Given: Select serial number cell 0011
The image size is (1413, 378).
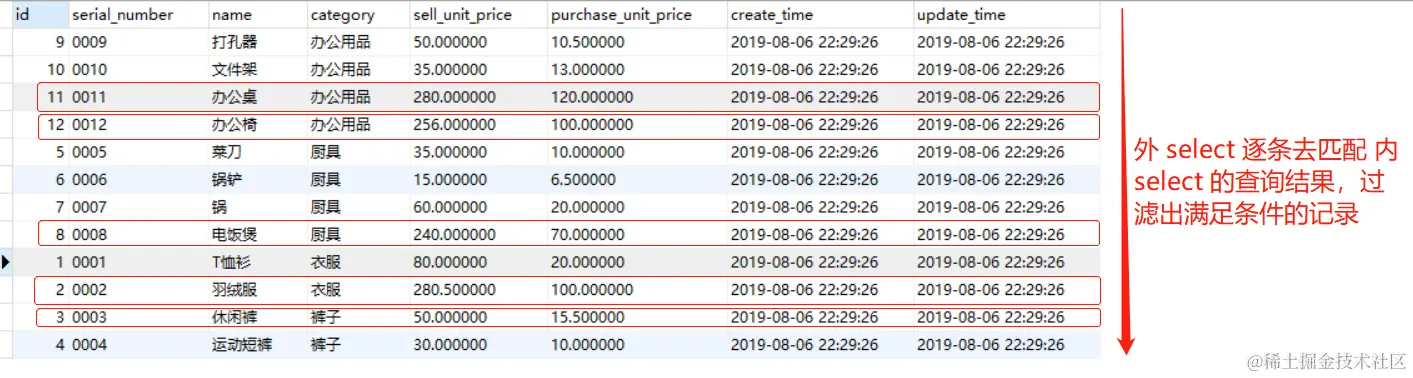Looking at the screenshot, I should click(138, 97).
